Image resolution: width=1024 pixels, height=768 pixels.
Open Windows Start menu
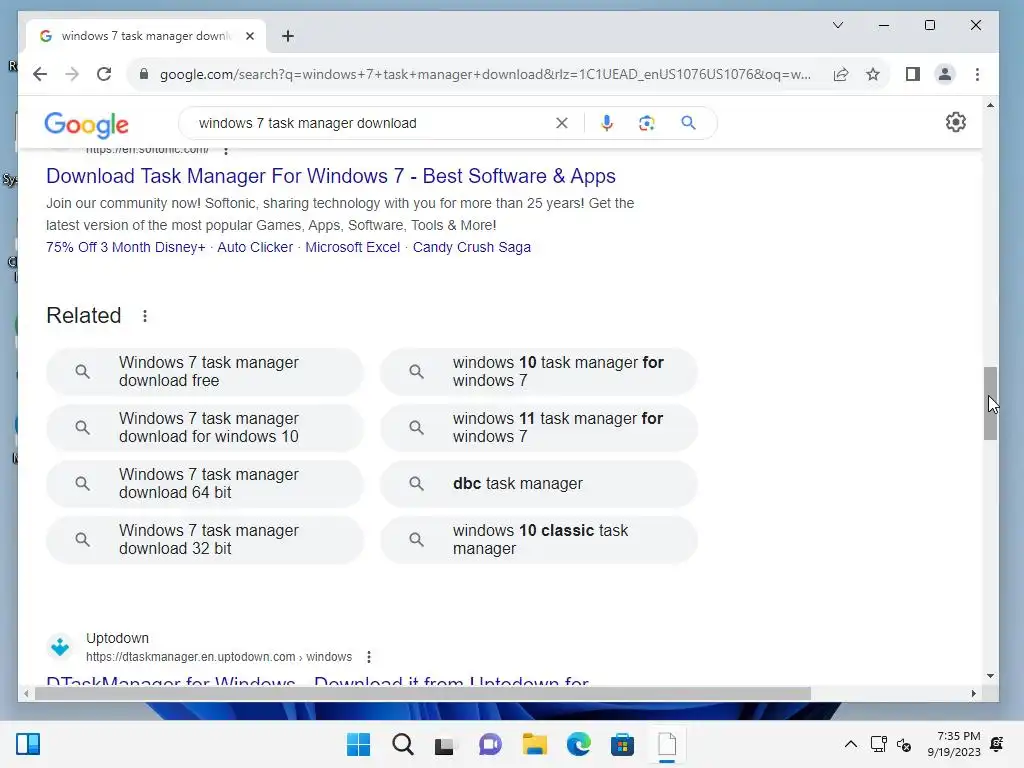358,744
